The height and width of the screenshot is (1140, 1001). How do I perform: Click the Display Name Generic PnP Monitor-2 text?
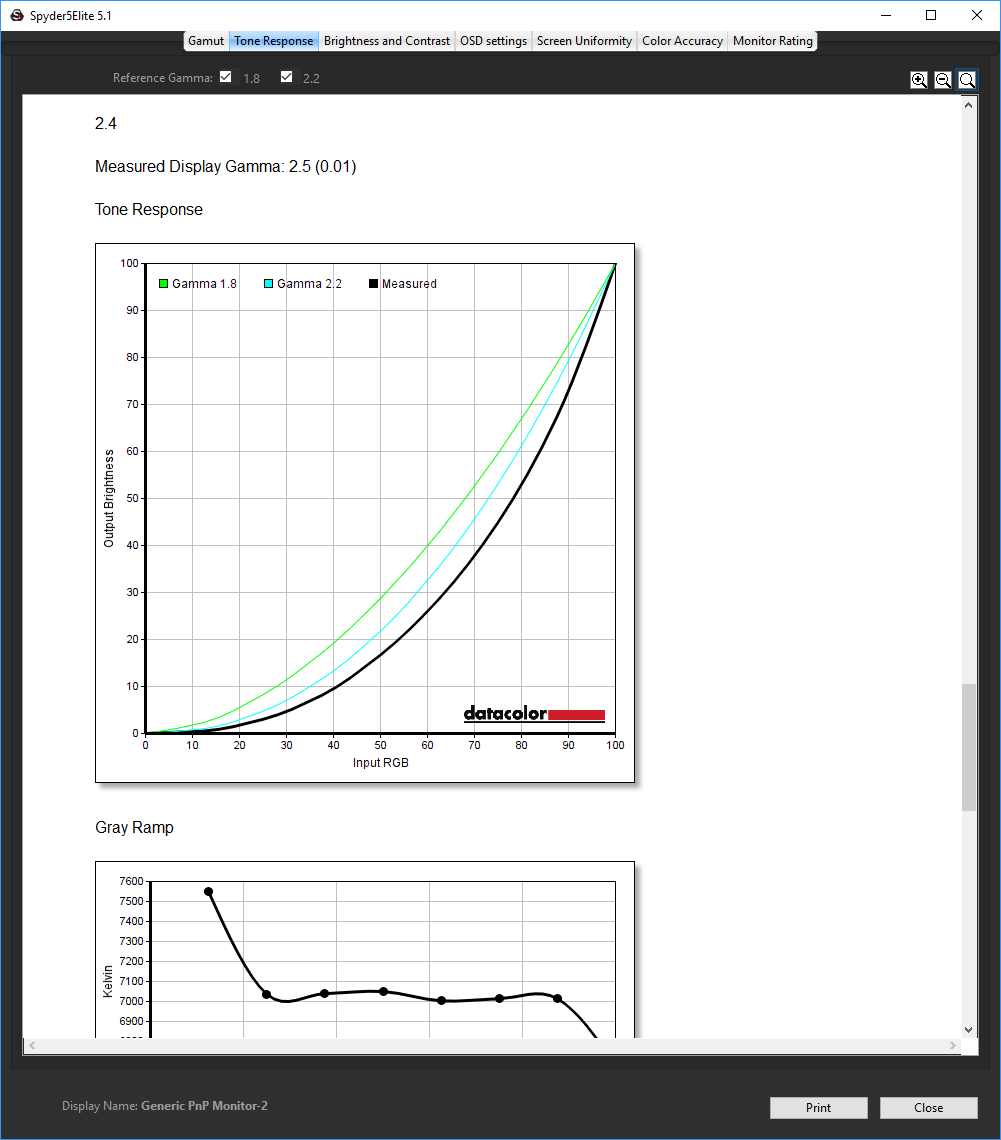[165, 1106]
